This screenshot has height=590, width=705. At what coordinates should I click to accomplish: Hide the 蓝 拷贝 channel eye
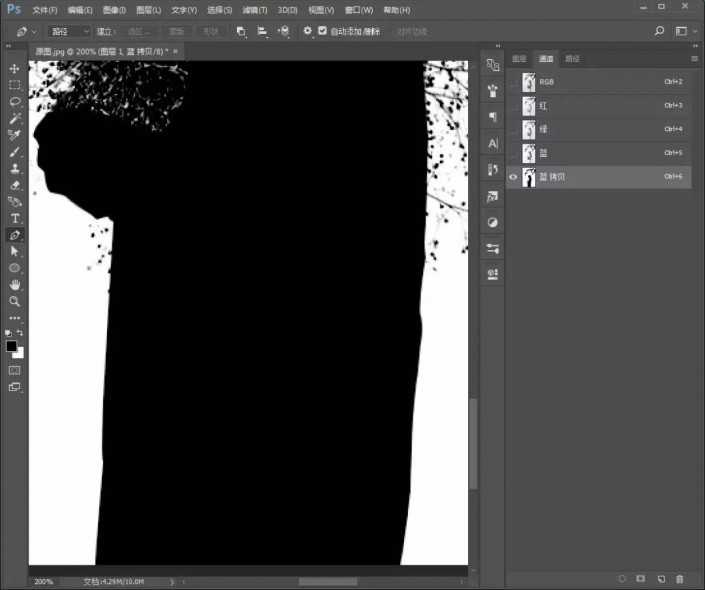(514, 177)
